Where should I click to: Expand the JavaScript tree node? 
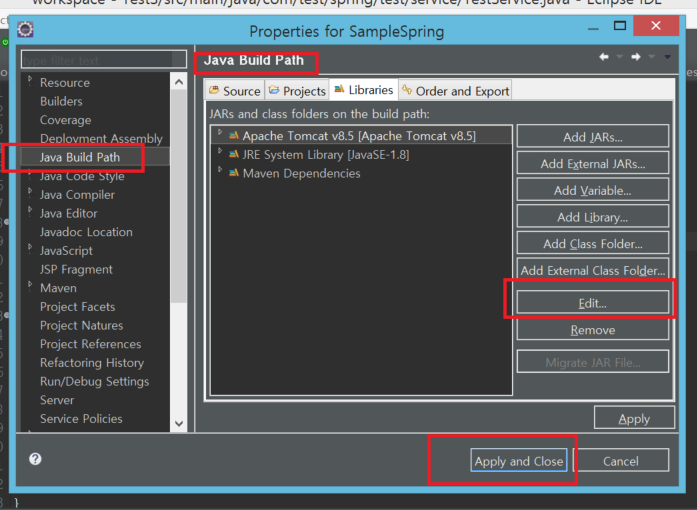click(x=30, y=247)
